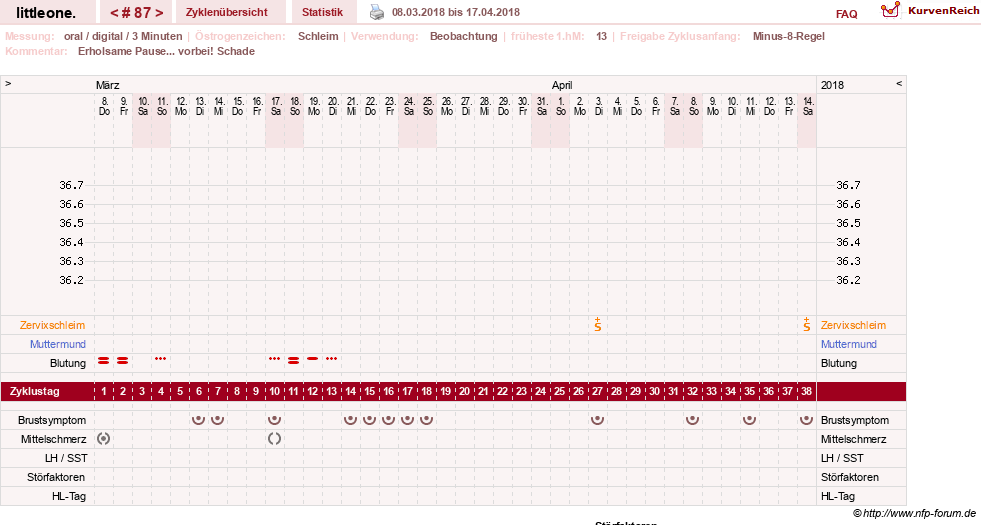Click the Blutung marker on cycle day 1
This screenshot has height=525, width=981.
104,360
